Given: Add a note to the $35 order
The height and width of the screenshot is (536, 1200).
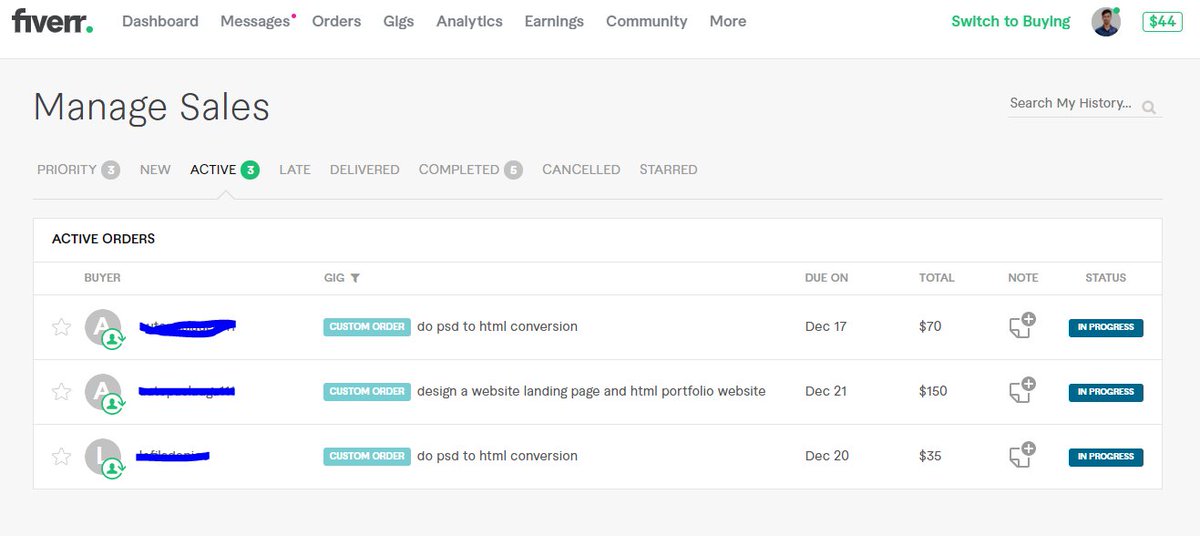Looking at the screenshot, I should pyautogui.click(x=1022, y=456).
